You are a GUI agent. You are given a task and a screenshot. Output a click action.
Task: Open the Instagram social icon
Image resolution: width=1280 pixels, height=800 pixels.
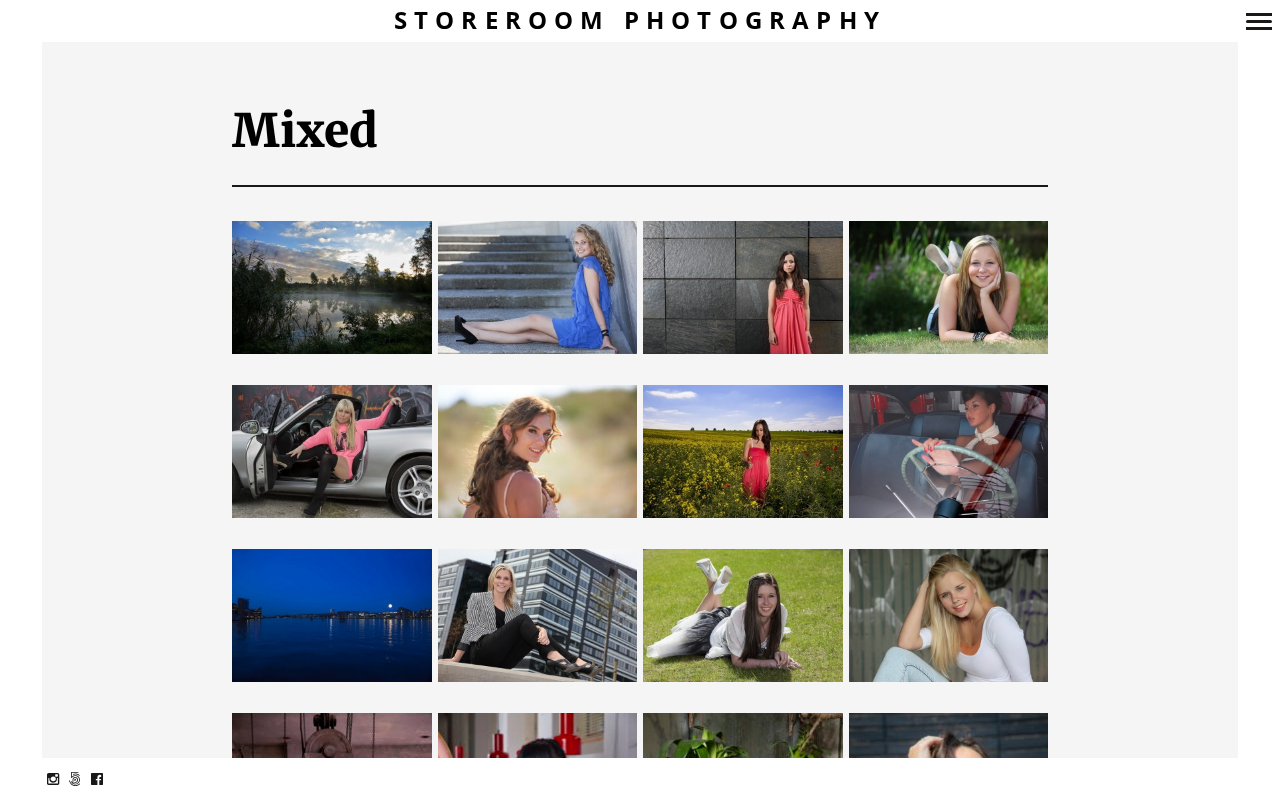pos(53,779)
